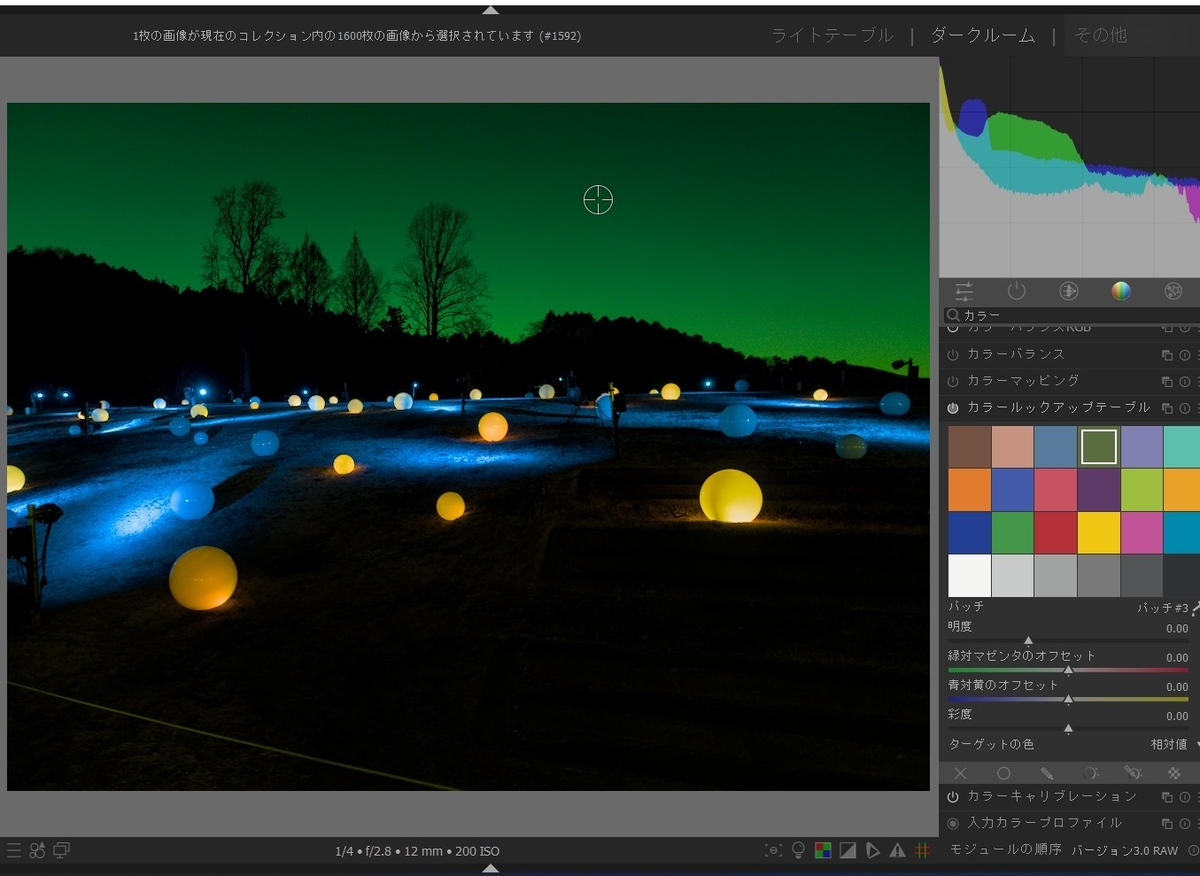Disable the カラールックアップテーブル module
This screenshot has height=876, width=1200.
tap(952, 407)
